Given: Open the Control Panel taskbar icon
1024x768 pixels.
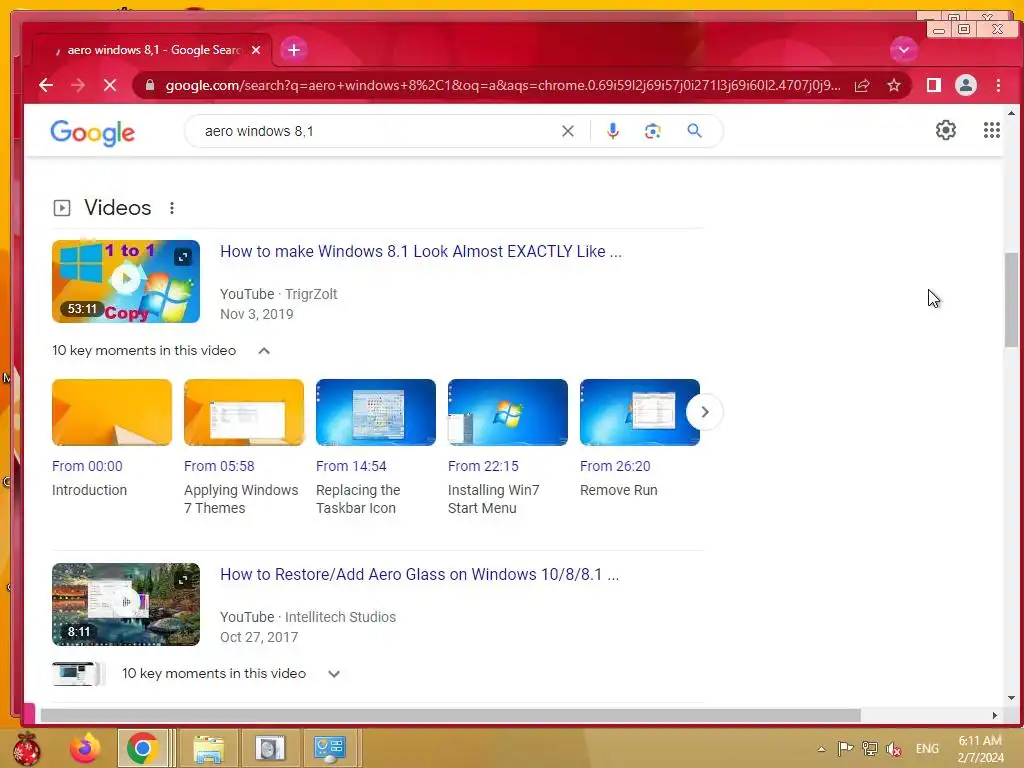Looking at the screenshot, I should [330, 748].
